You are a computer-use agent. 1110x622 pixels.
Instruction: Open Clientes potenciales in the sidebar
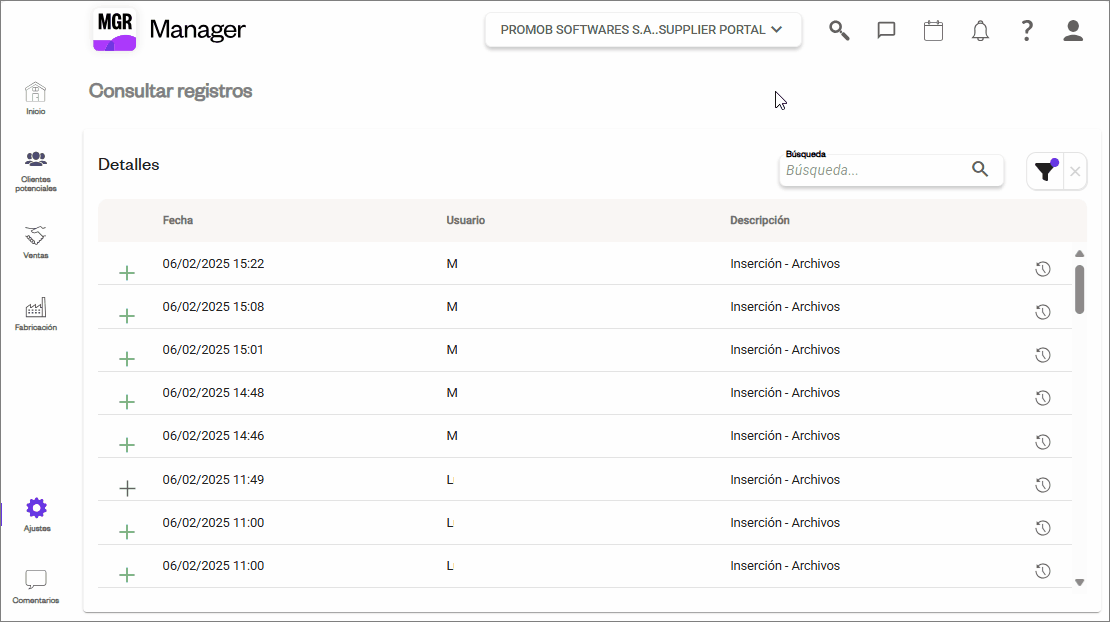coord(36,170)
